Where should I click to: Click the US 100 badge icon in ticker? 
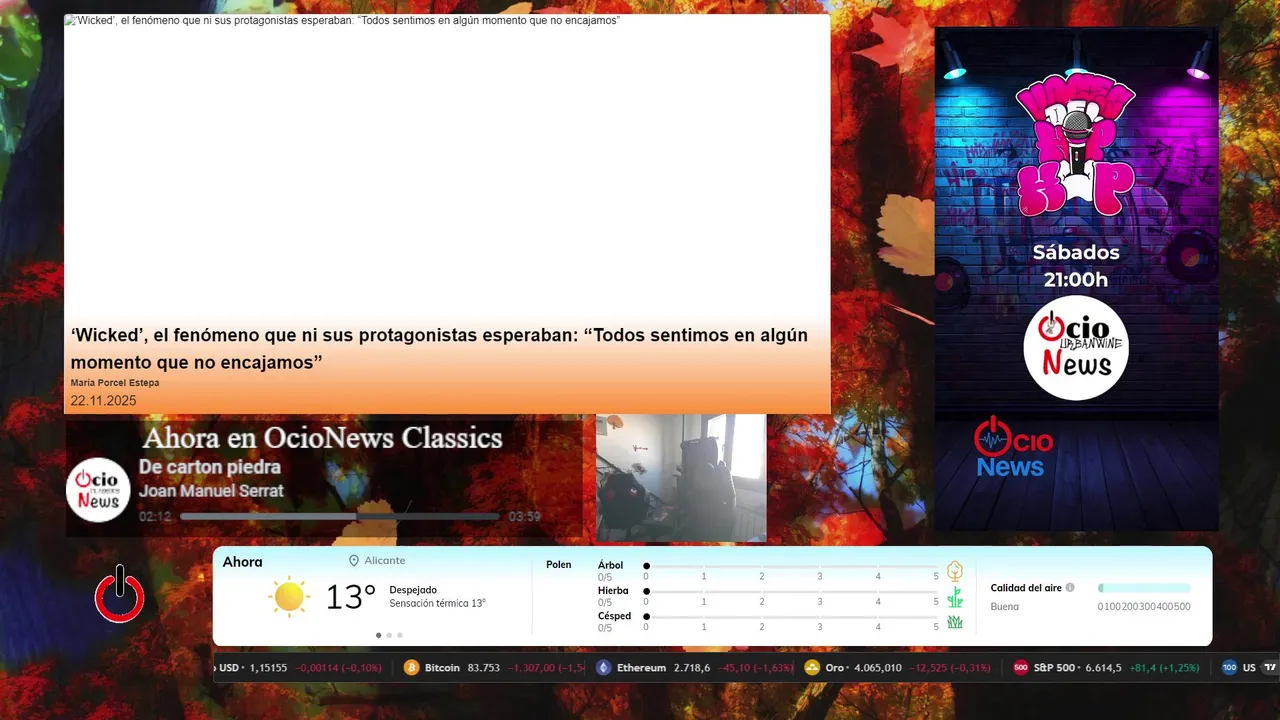tap(1229, 668)
